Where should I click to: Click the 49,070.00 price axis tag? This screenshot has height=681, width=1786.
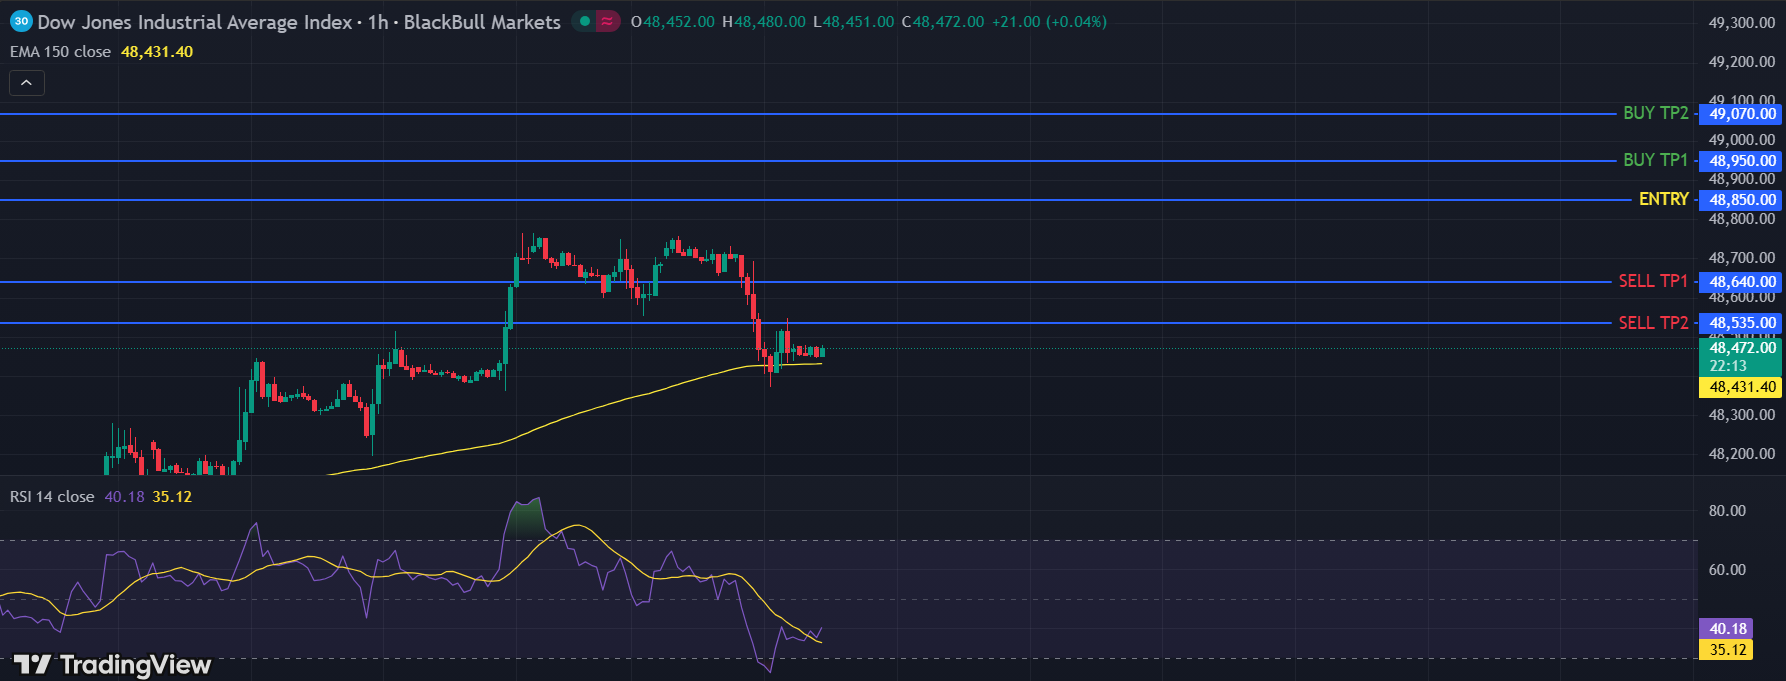tap(1741, 114)
